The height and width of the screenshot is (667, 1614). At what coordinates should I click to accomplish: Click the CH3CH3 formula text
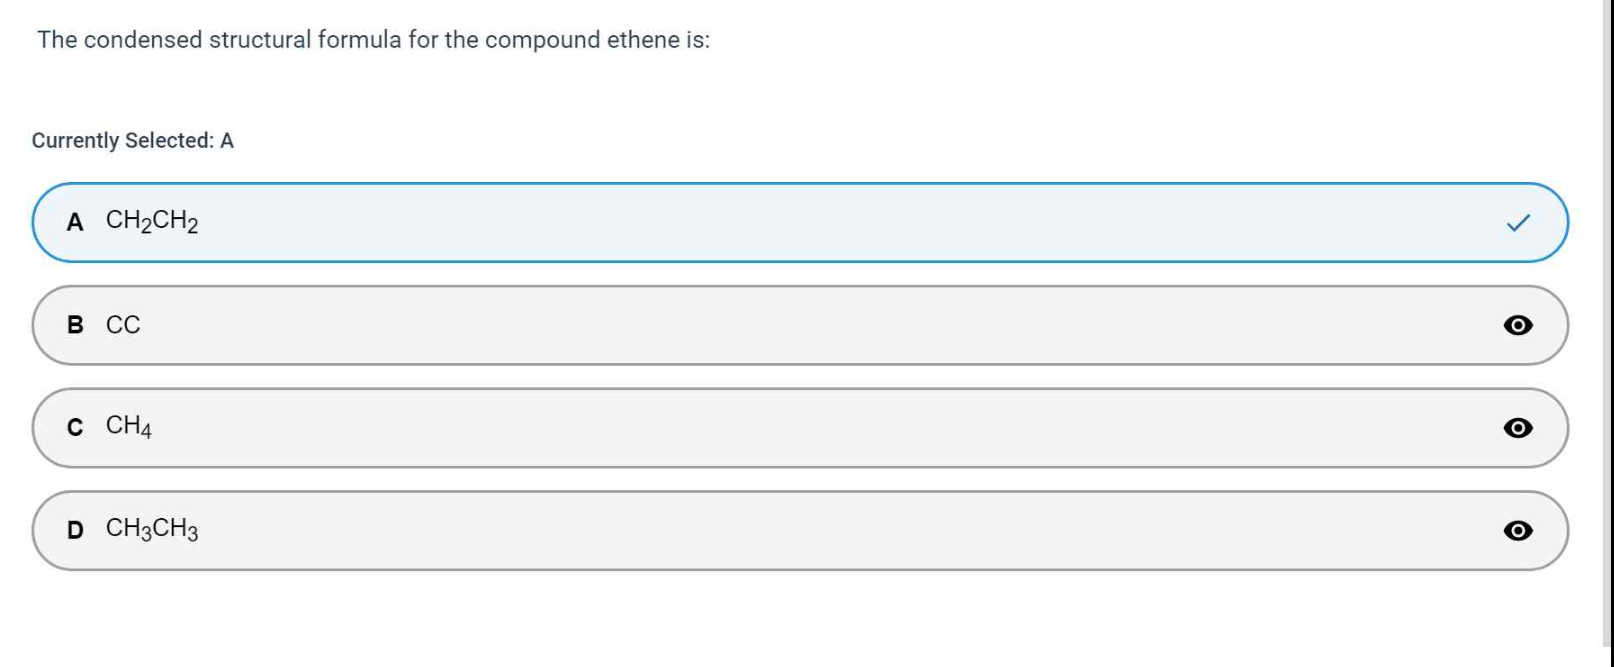click(152, 529)
